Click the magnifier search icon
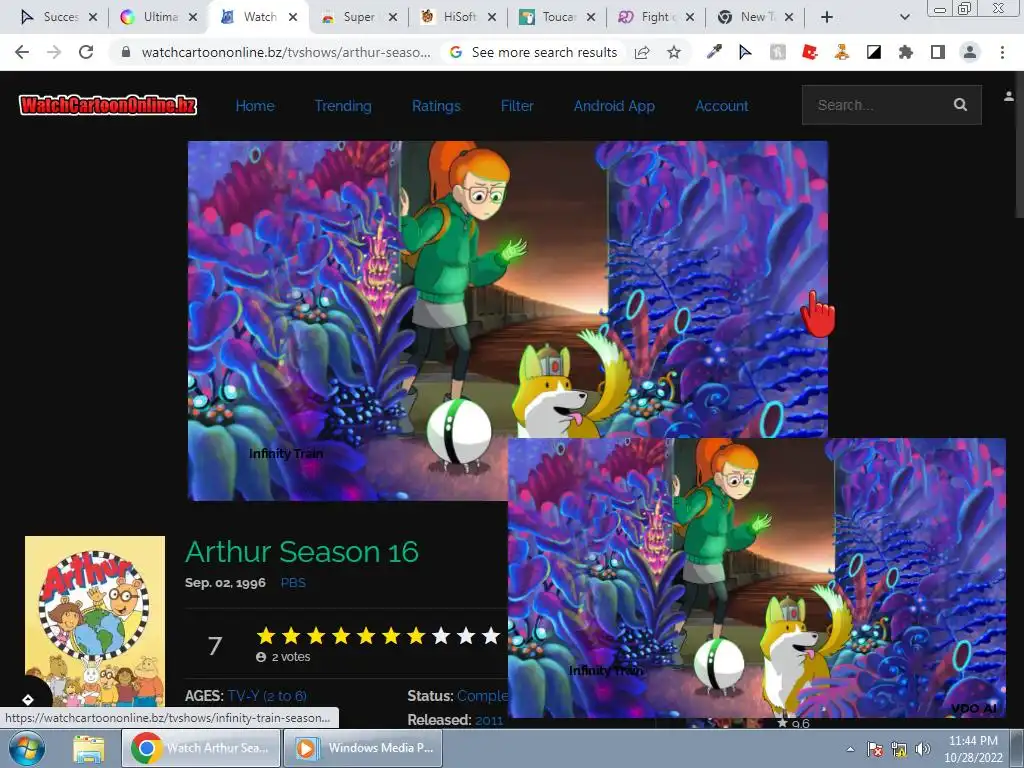The height and width of the screenshot is (768, 1024). (960, 104)
